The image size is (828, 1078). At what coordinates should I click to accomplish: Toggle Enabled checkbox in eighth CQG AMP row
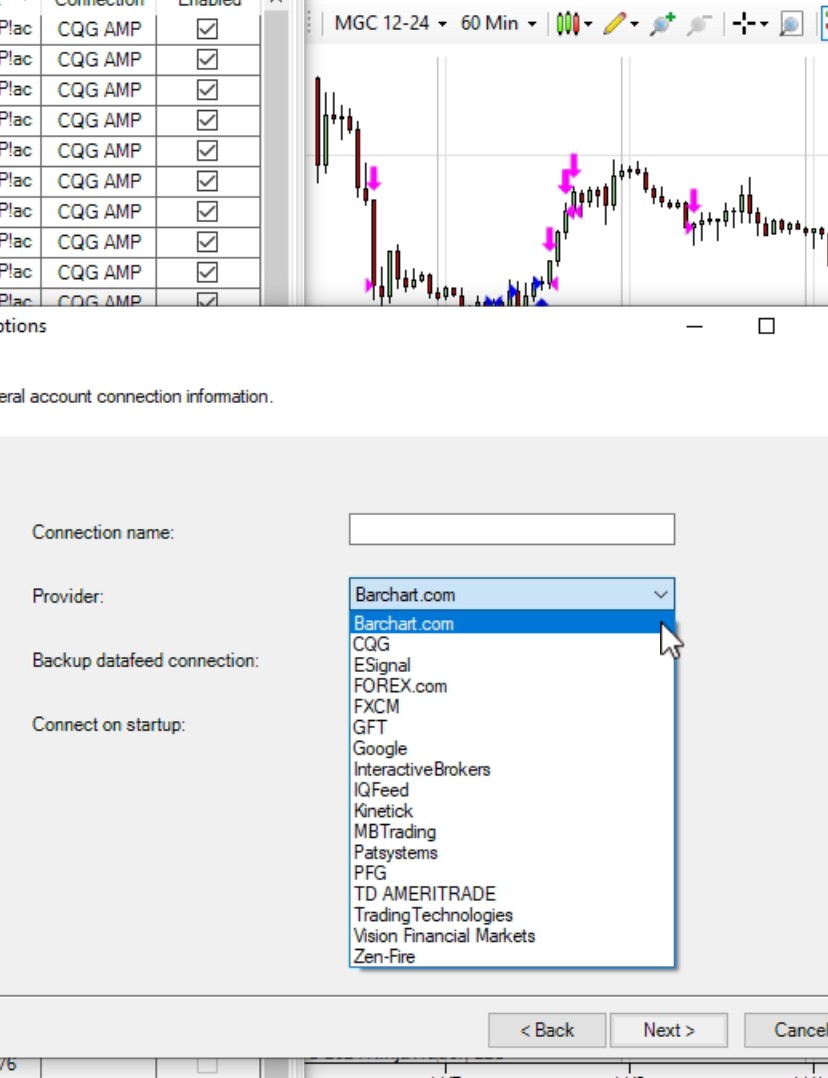207,241
